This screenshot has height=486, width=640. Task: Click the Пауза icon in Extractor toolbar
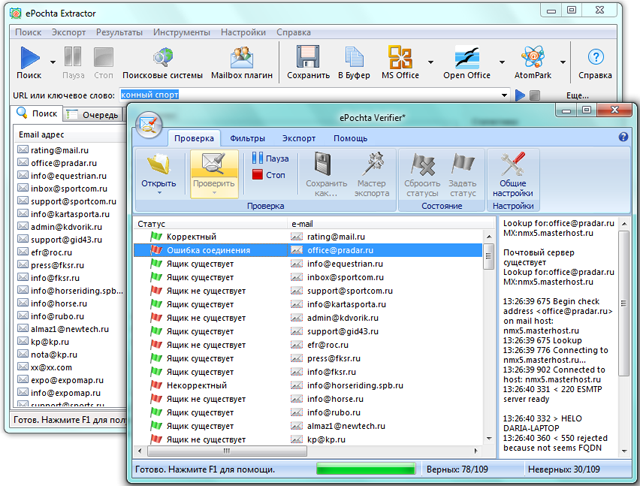pos(73,56)
